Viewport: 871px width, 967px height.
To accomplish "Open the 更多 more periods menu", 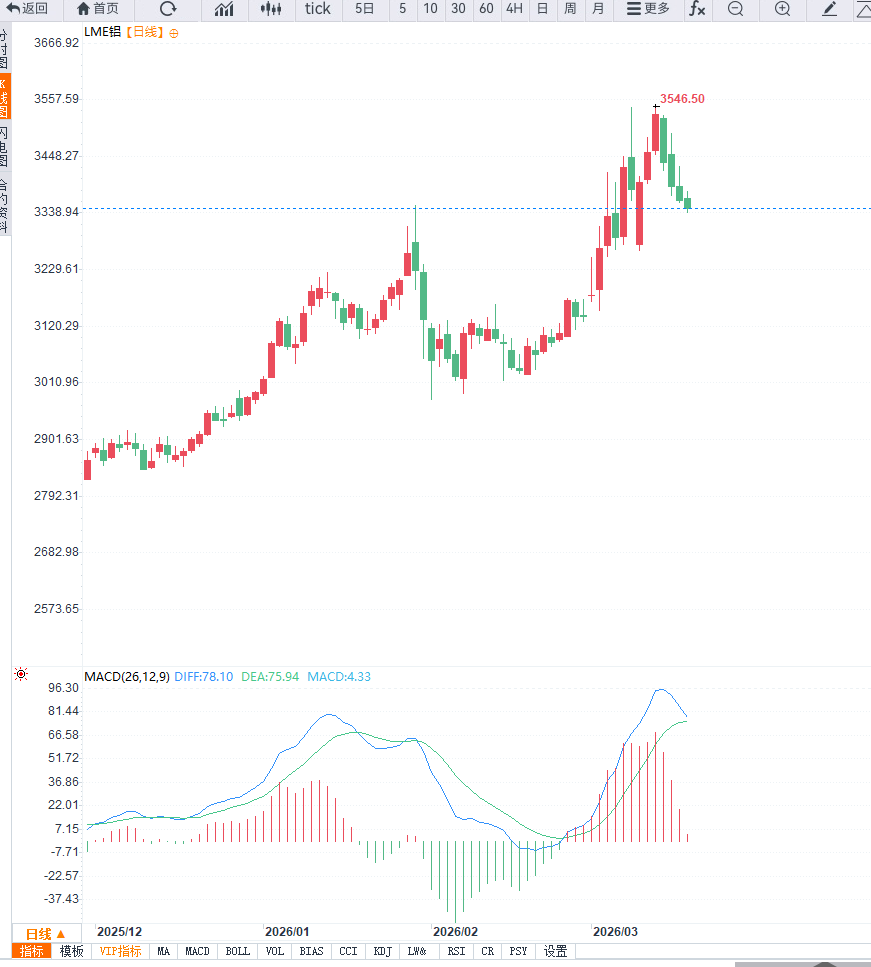I will point(648,9).
